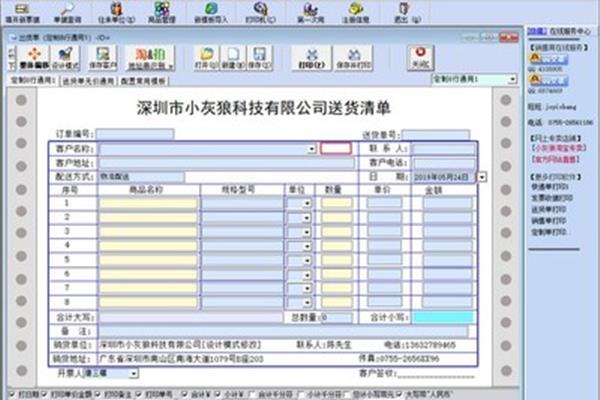This screenshot has width=600, height=400.
Task: Open the 日期 date picker arrow
Action: click(482, 177)
